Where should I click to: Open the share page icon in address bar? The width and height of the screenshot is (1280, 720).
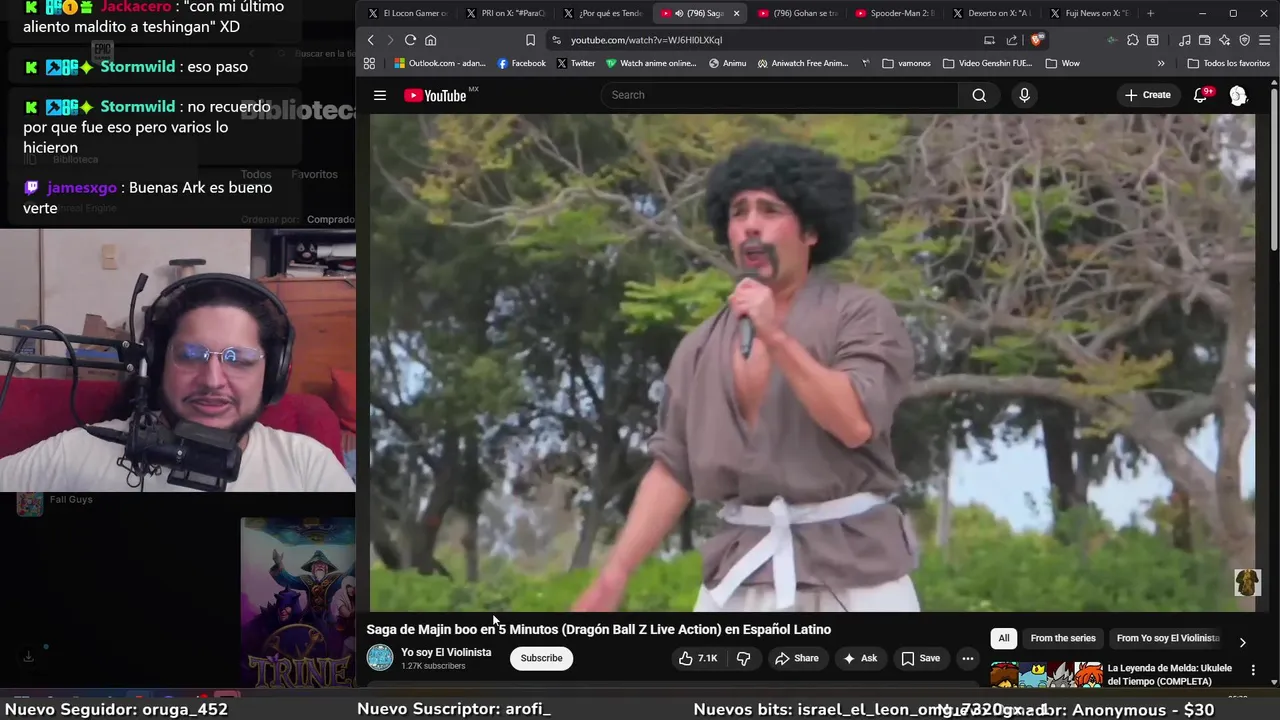(1012, 40)
